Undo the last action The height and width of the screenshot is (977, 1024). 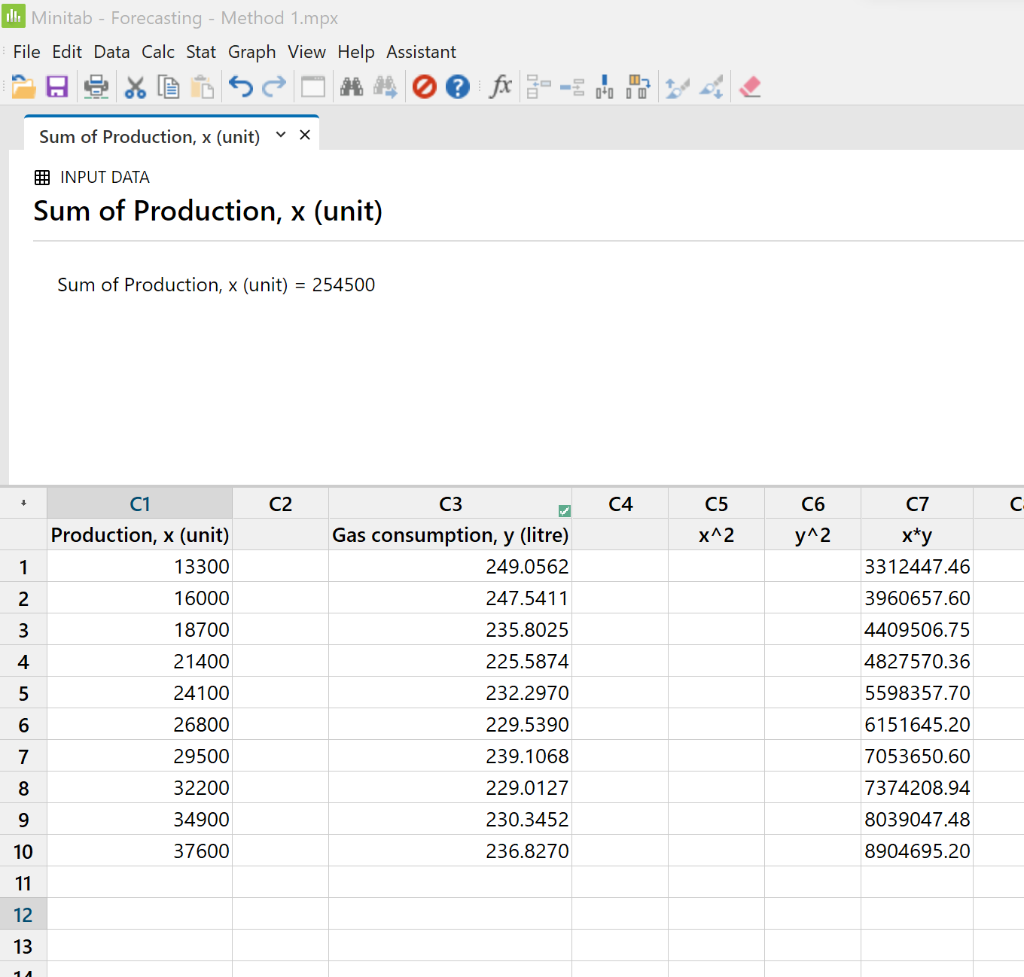240,87
